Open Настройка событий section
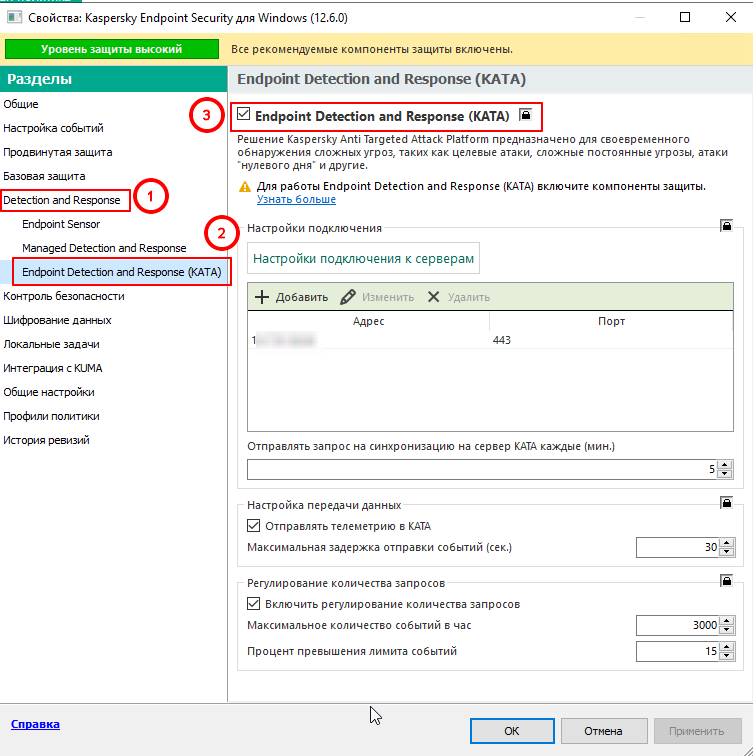This screenshot has height=756, width=753. point(53,128)
